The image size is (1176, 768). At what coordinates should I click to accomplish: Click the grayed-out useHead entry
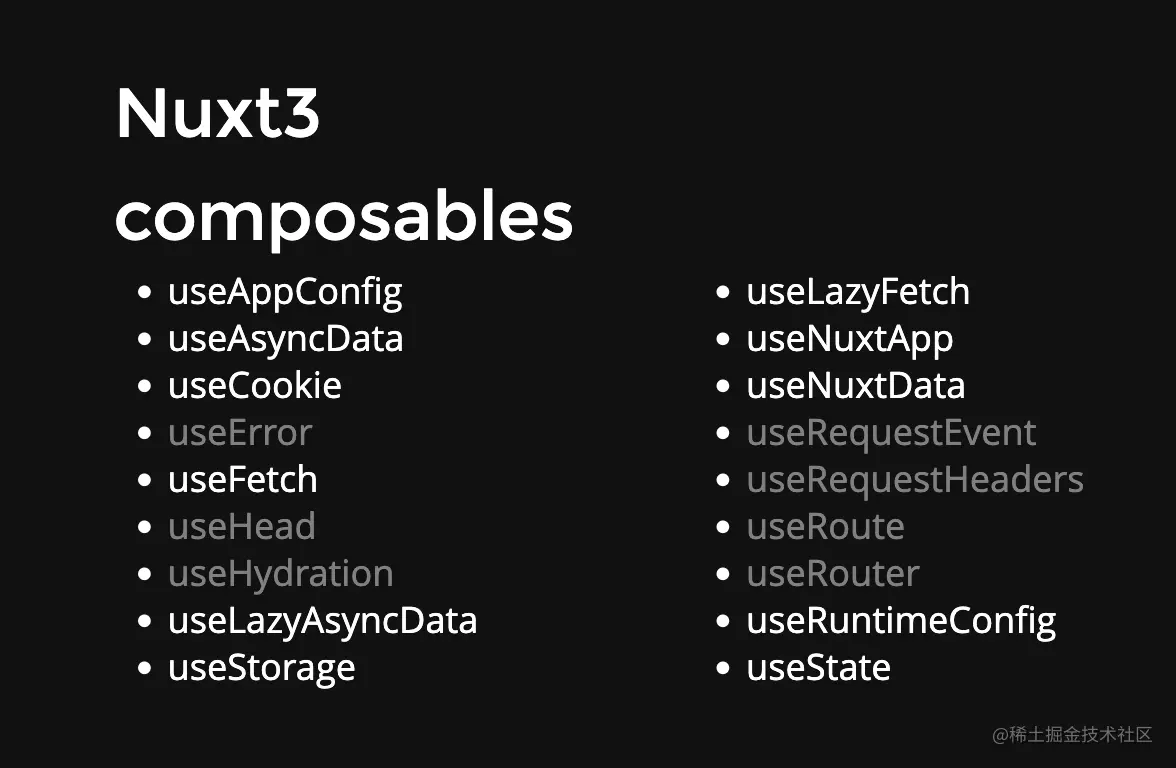click(242, 527)
